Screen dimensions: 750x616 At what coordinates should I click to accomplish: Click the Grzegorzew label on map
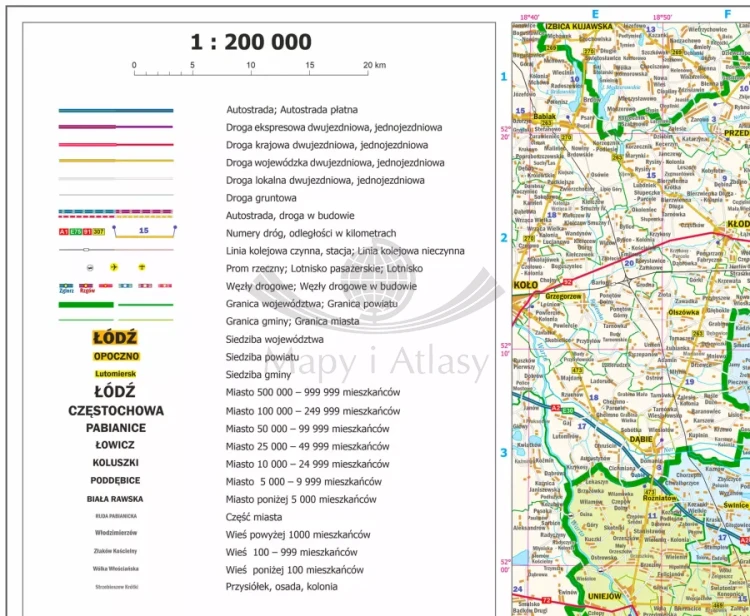coord(563,297)
